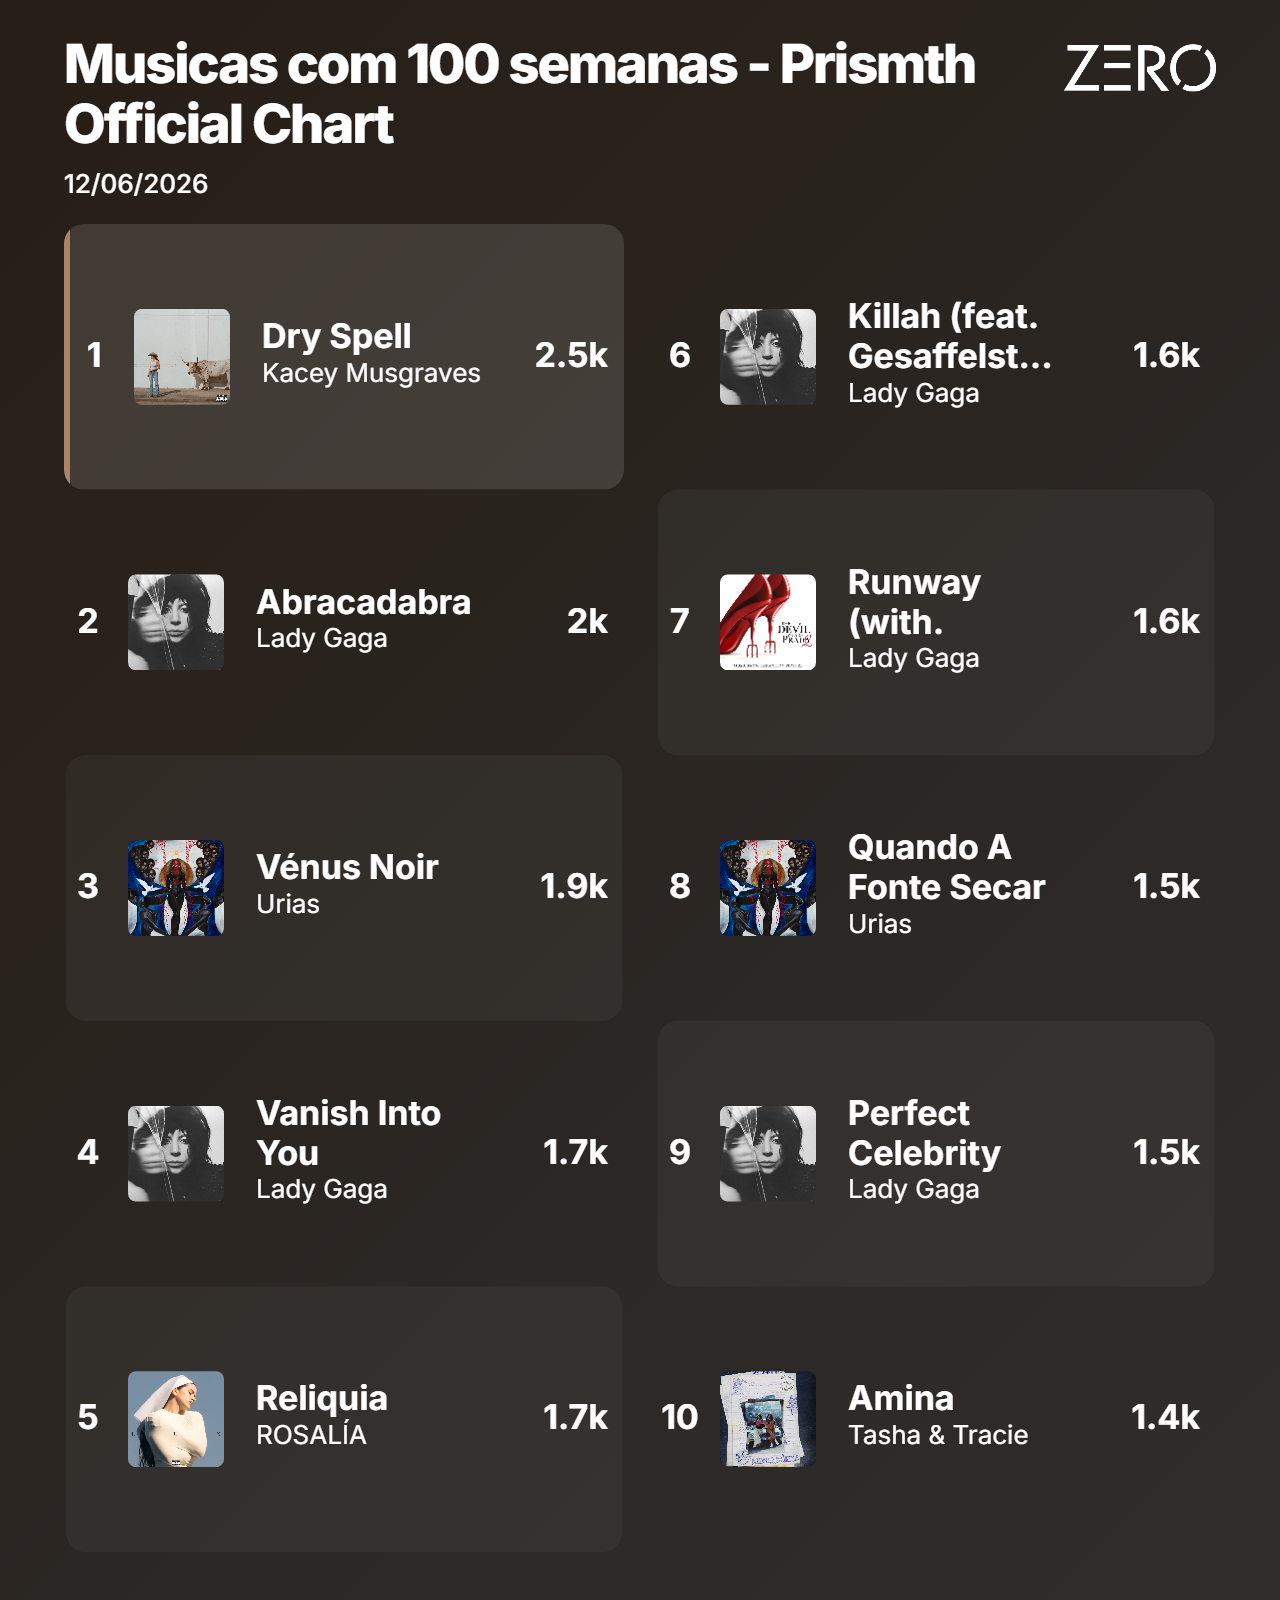Click the Runway red heels cover
The image size is (1280, 1600).
(x=768, y=622)
